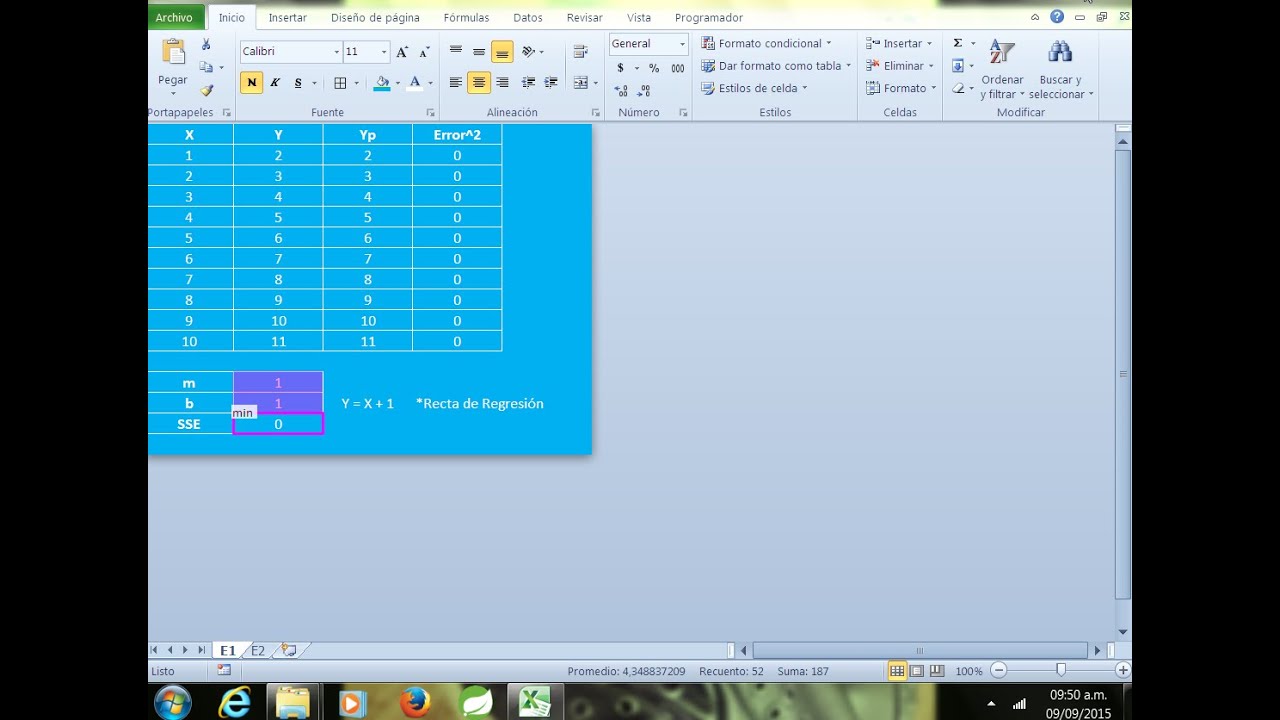
Task: Click the Copy icon in Portapapeles
Action: coord(206,67)
